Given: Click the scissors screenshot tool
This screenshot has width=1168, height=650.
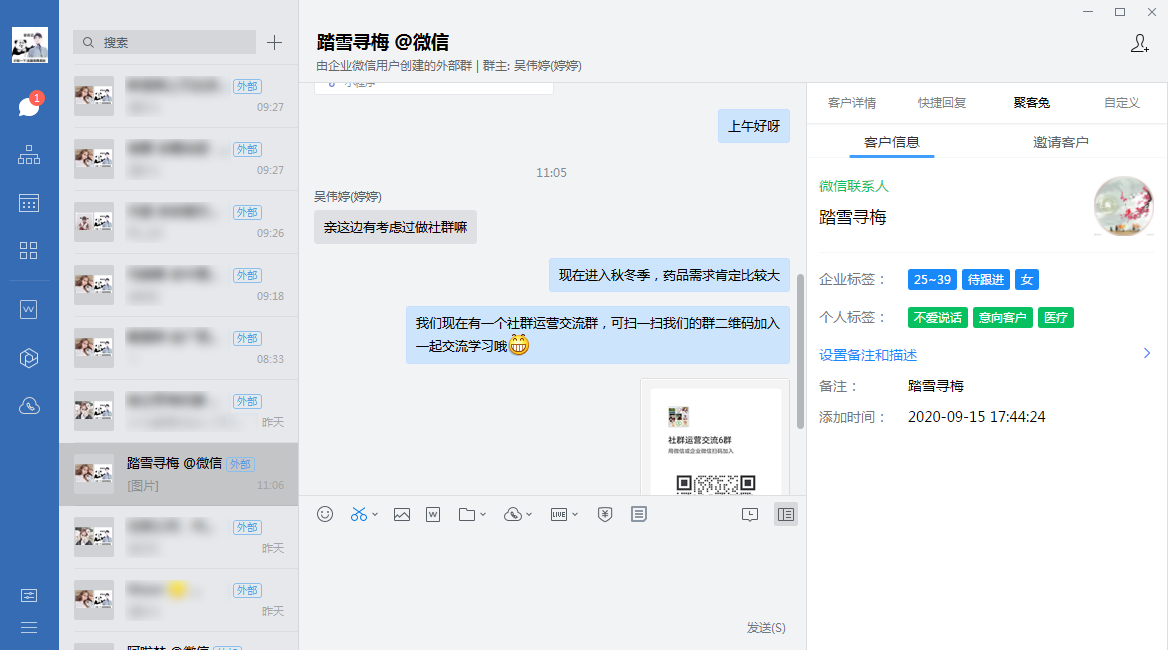Looking at the screenshot, I should pos(358,514).
